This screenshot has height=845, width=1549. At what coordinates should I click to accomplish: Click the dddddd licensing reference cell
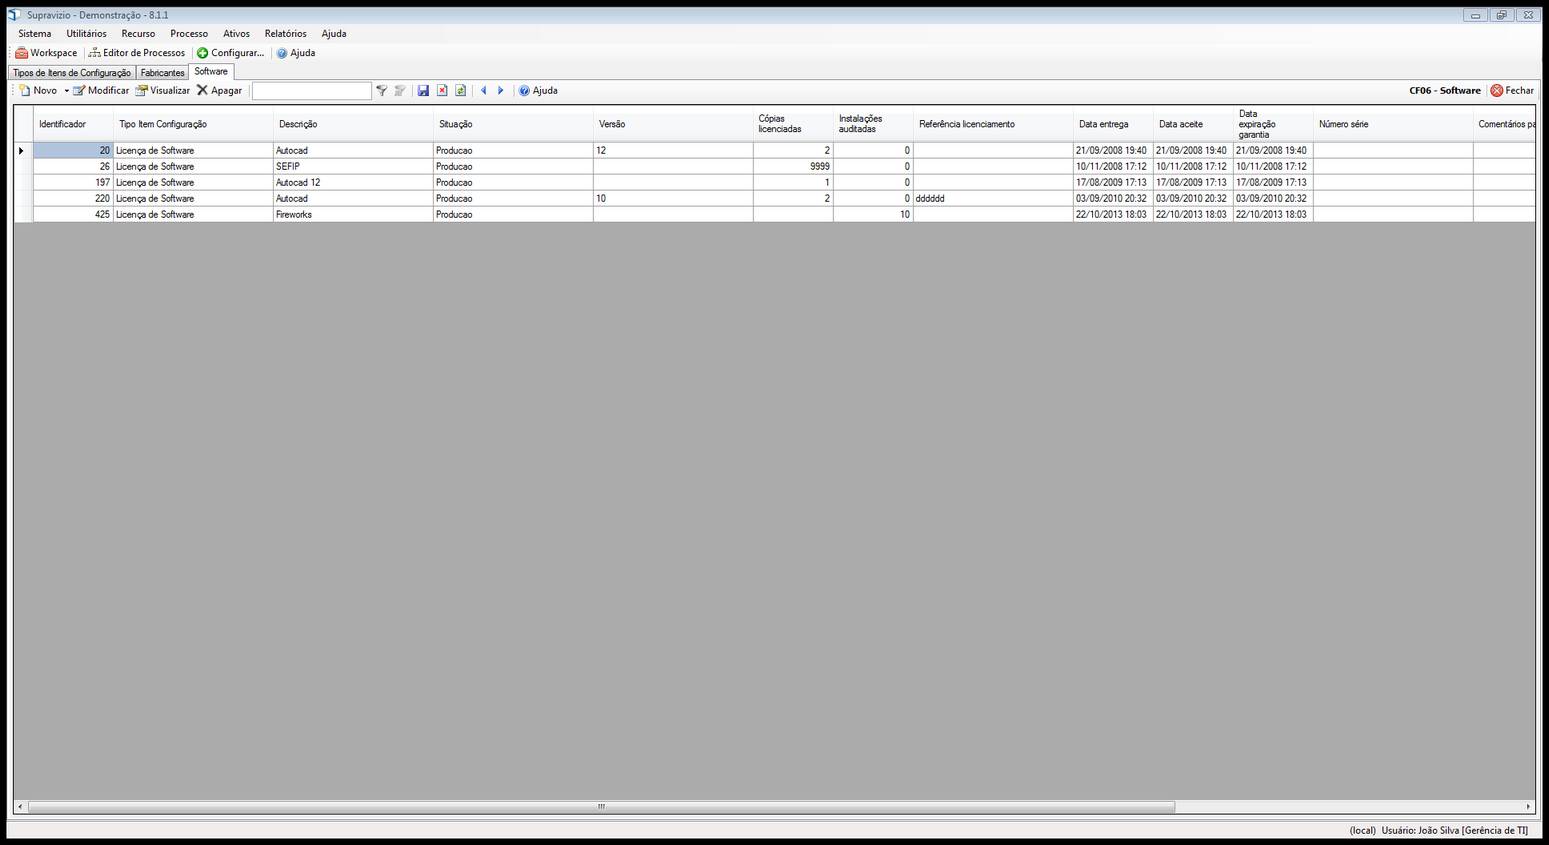pos(993,198)
